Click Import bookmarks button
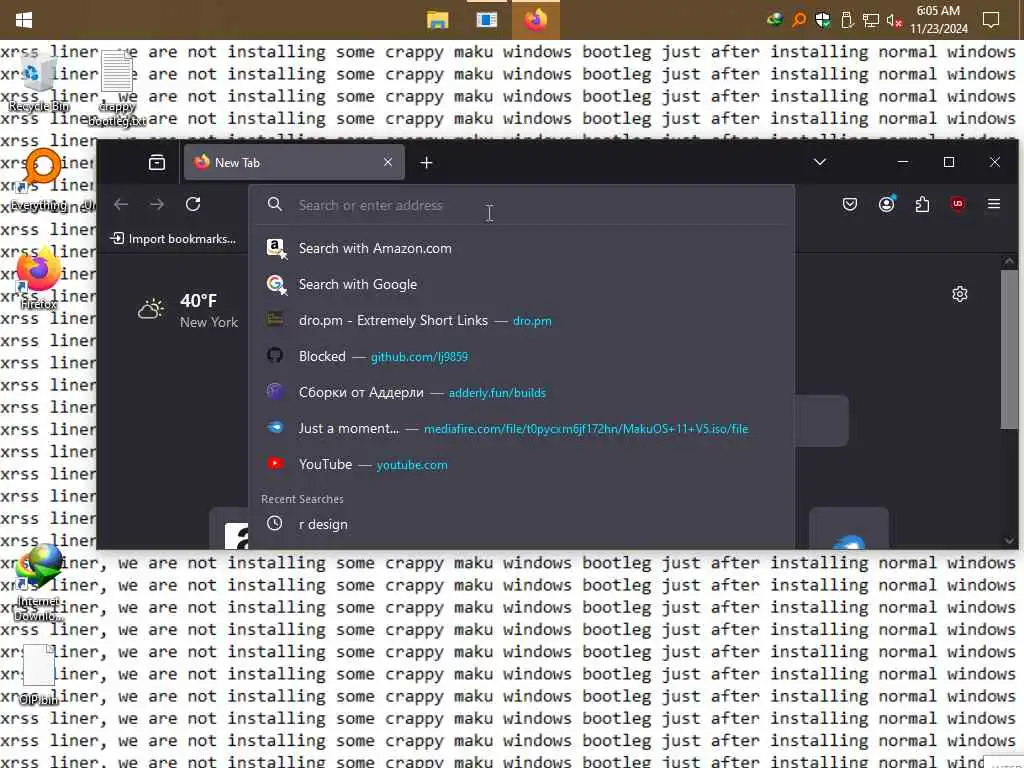The image size is (1024, 768). (174, 239)
